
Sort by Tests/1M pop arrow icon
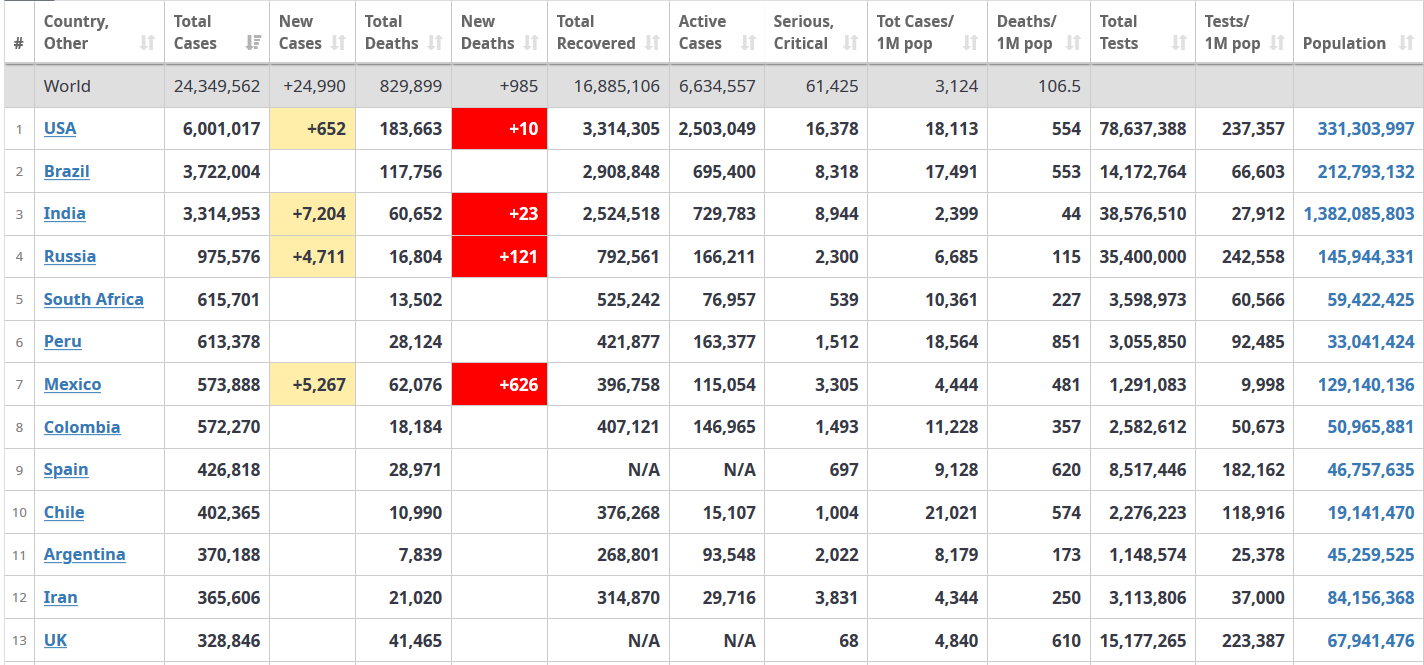[1277, 43]
